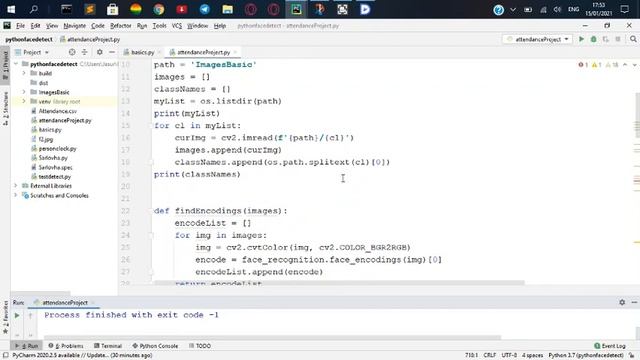Open the attendanceProject run configuration dropdown
Viewport: 640px width, 360px height.
click(538, 39)
